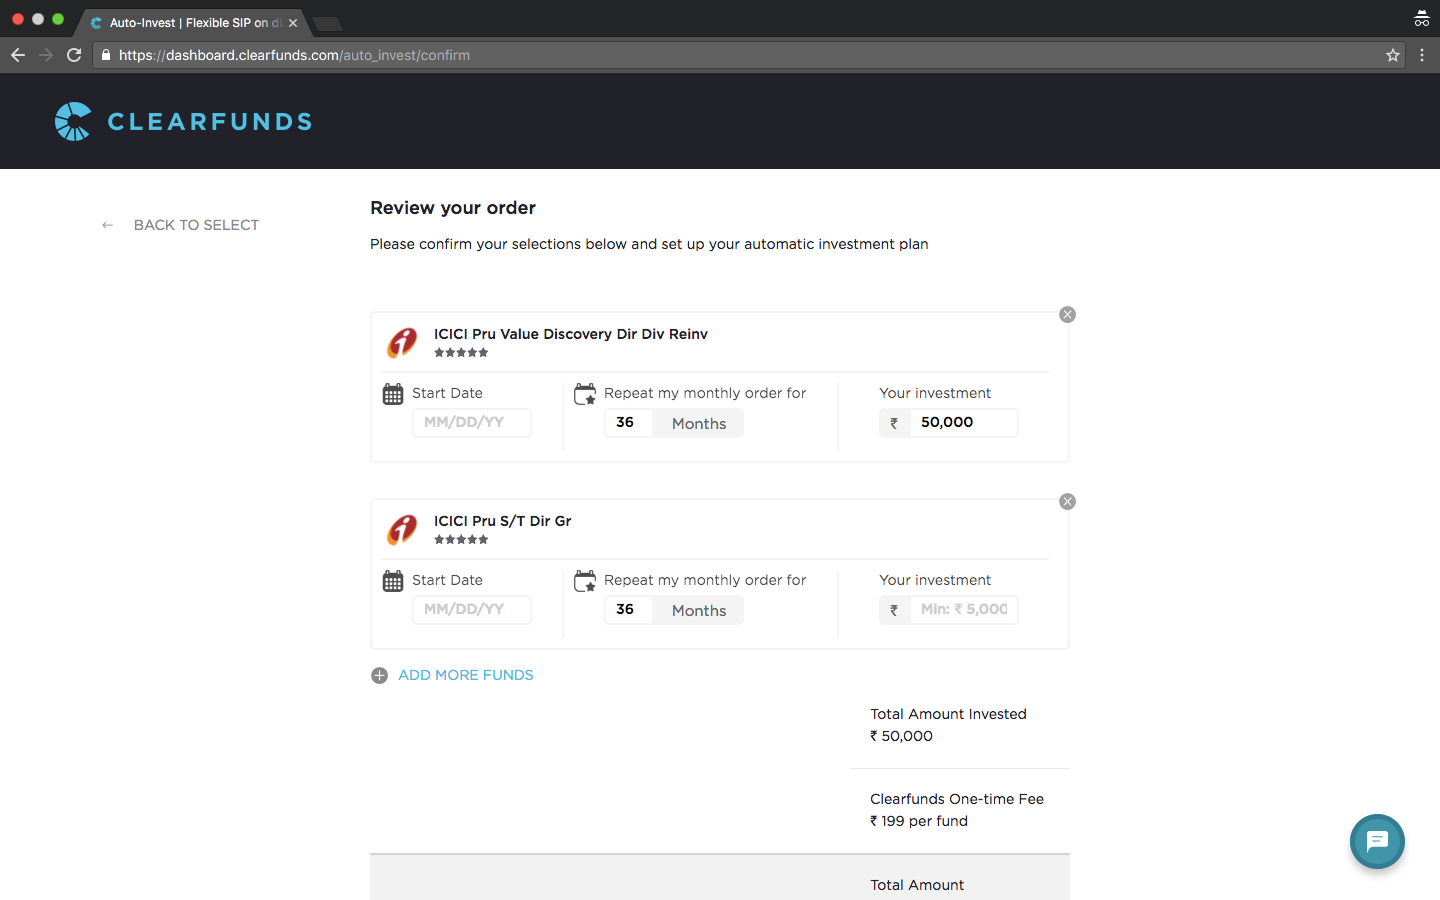Click the Clearfunds logo in header
The height and width of the screenshot is (900, 1440).
pos(183,122)
